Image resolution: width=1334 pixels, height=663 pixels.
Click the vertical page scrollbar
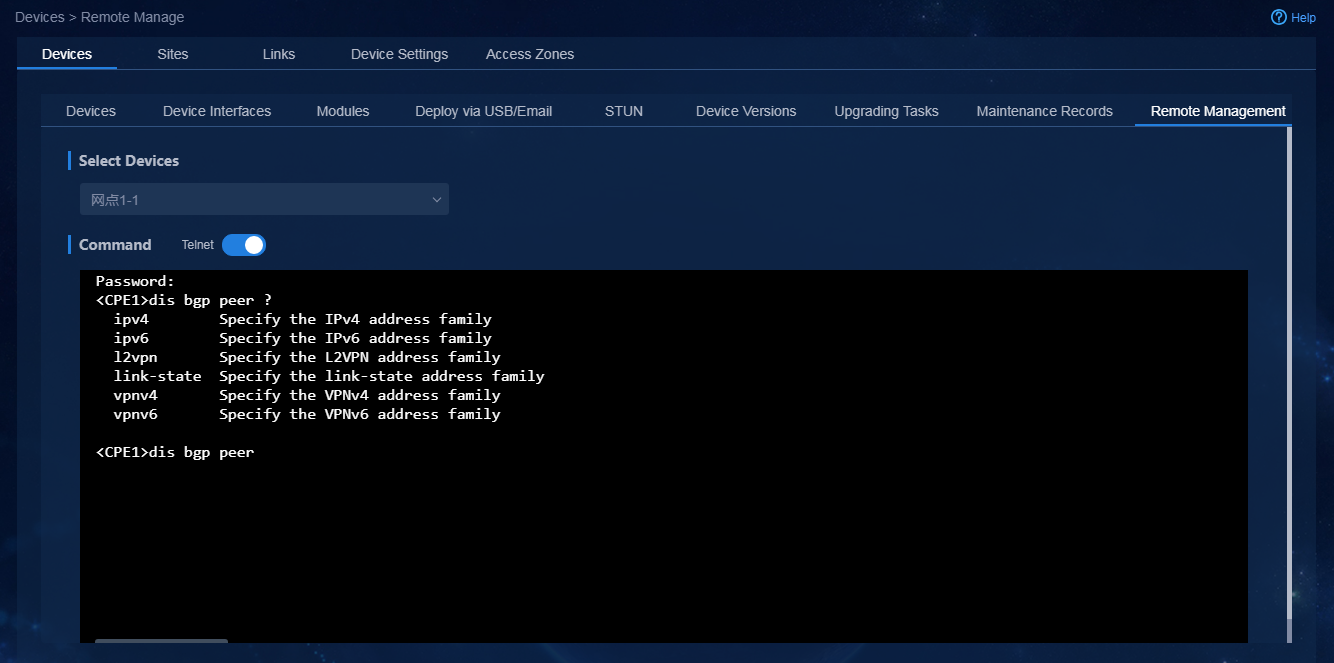point(1289,372)
